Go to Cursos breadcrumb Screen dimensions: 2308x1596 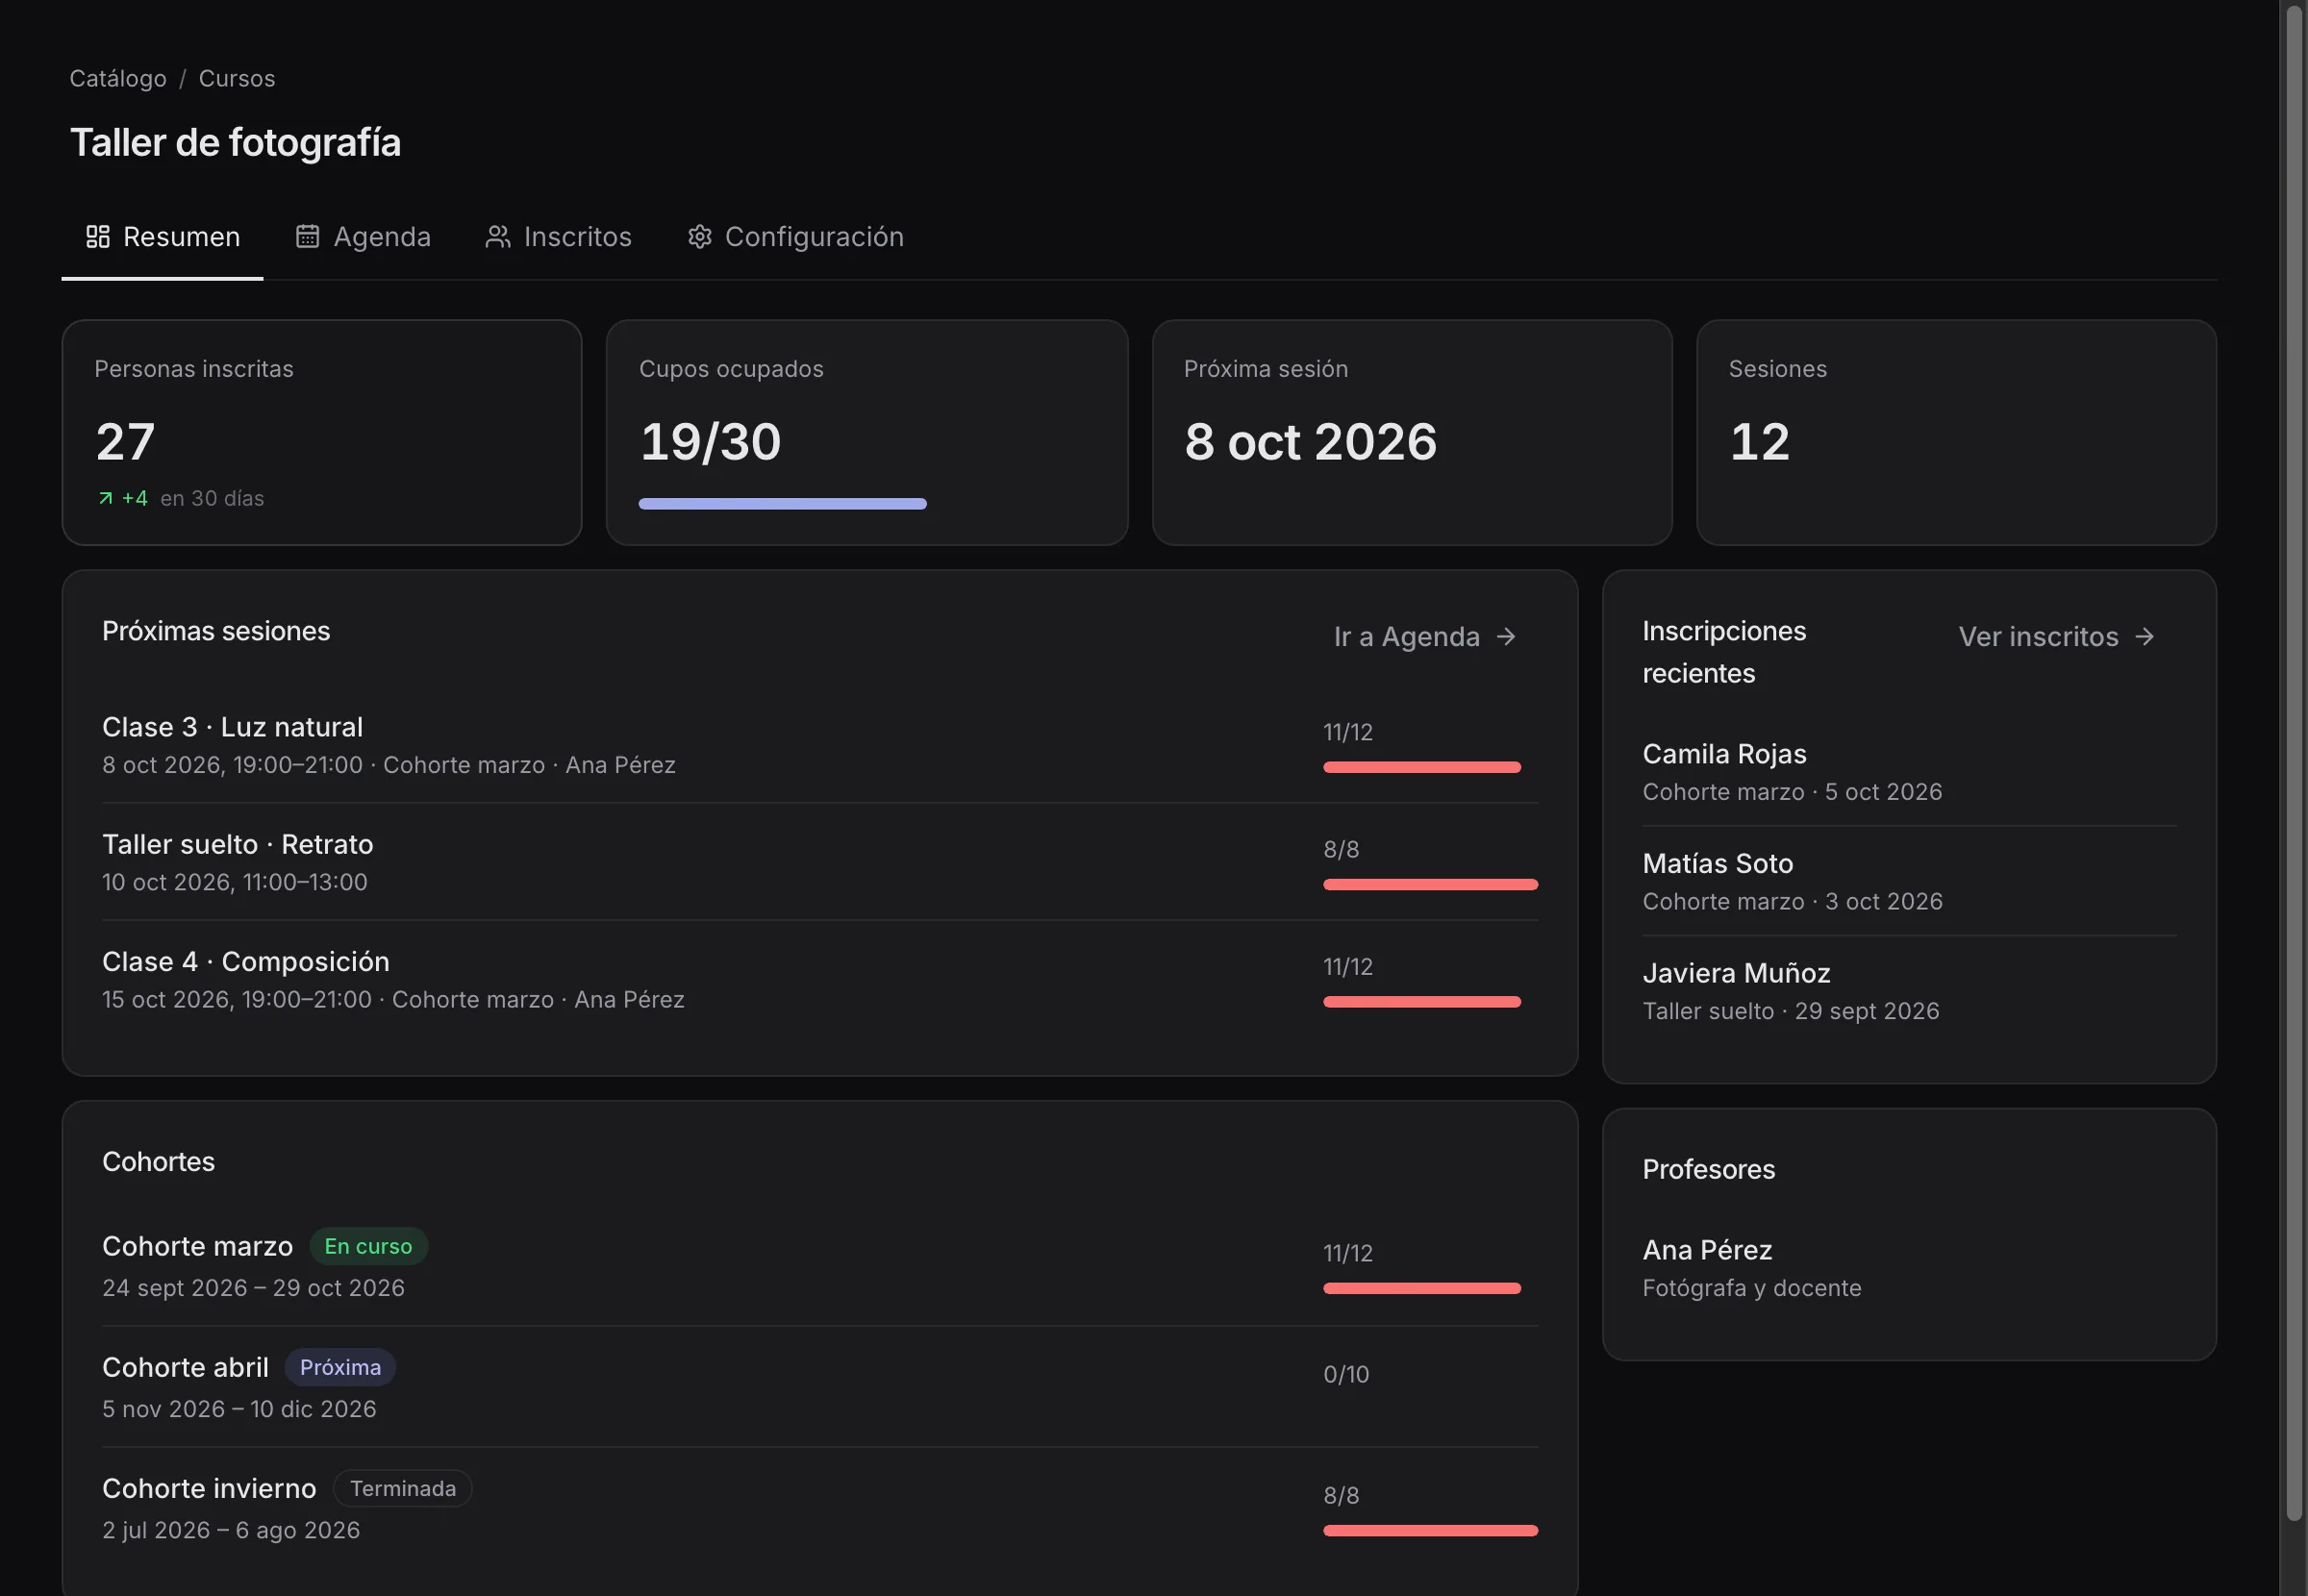[237, 78]
